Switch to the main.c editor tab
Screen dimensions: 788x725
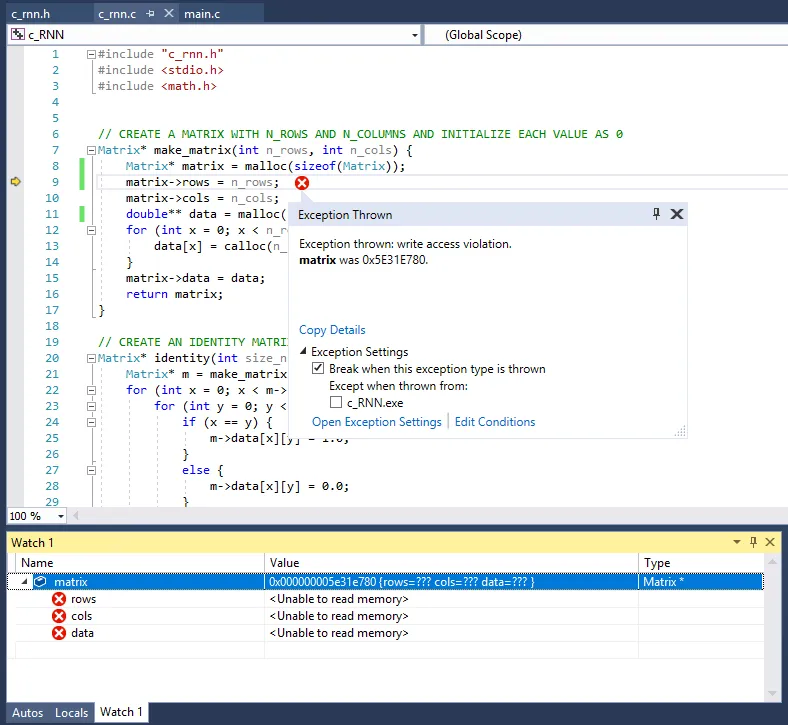click(211, 14)
